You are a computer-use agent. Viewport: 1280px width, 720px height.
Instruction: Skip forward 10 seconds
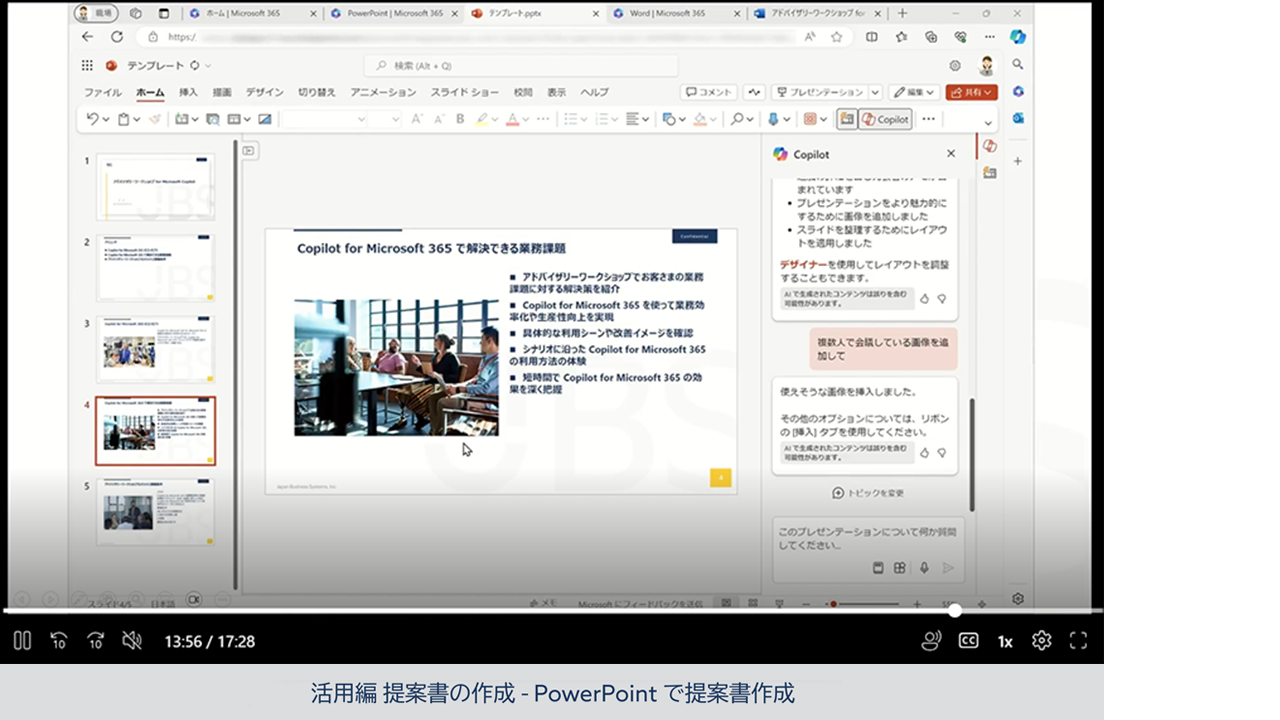pos(96,641)
